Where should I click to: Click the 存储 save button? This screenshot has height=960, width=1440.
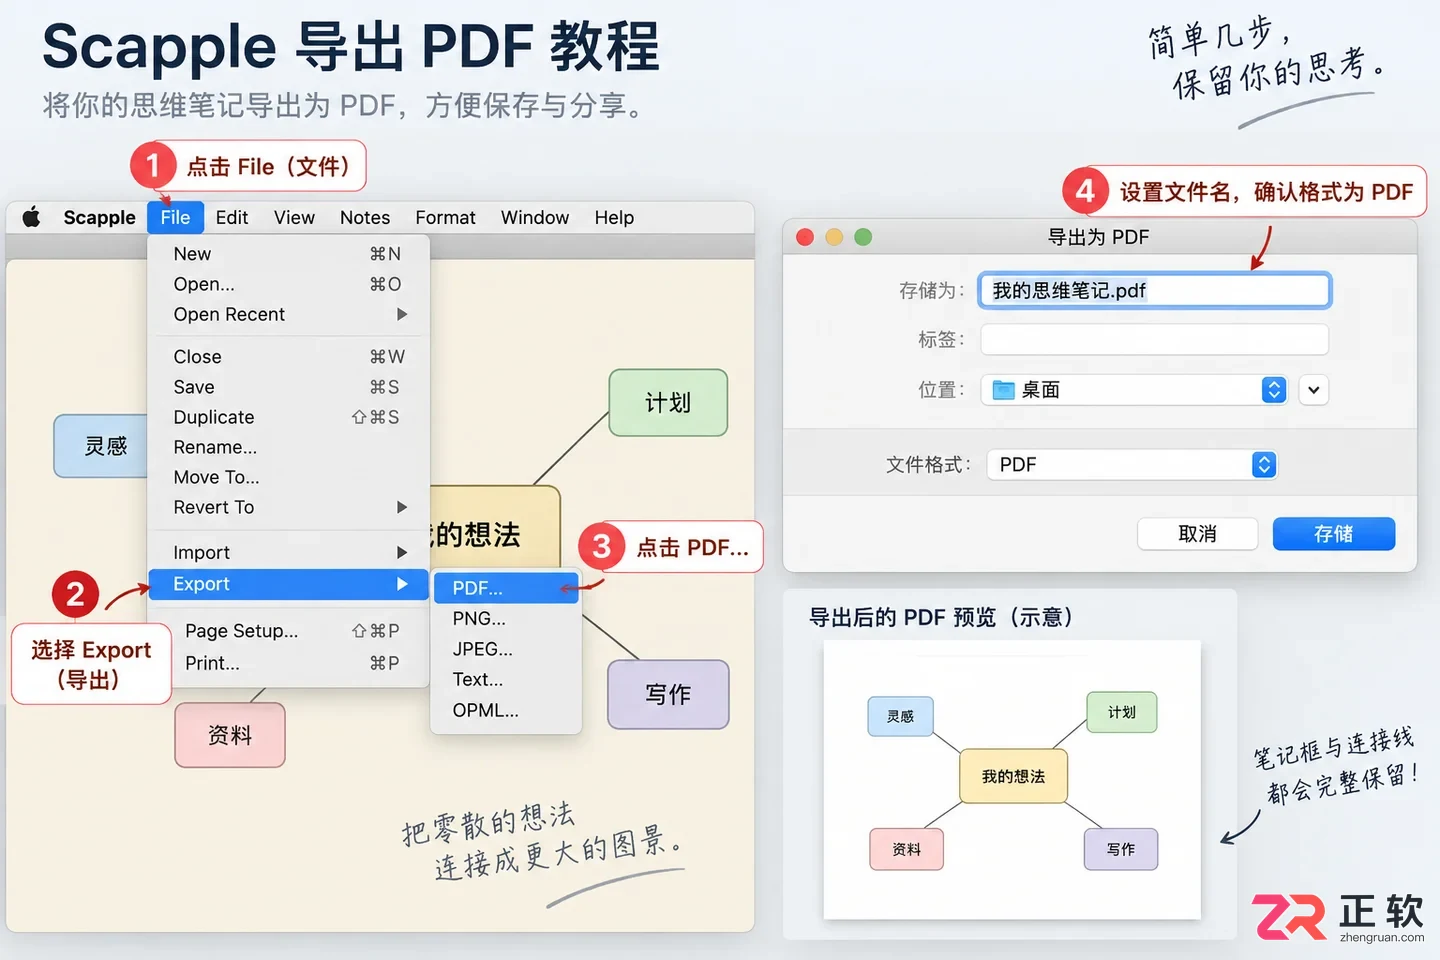click(1334, 534)
